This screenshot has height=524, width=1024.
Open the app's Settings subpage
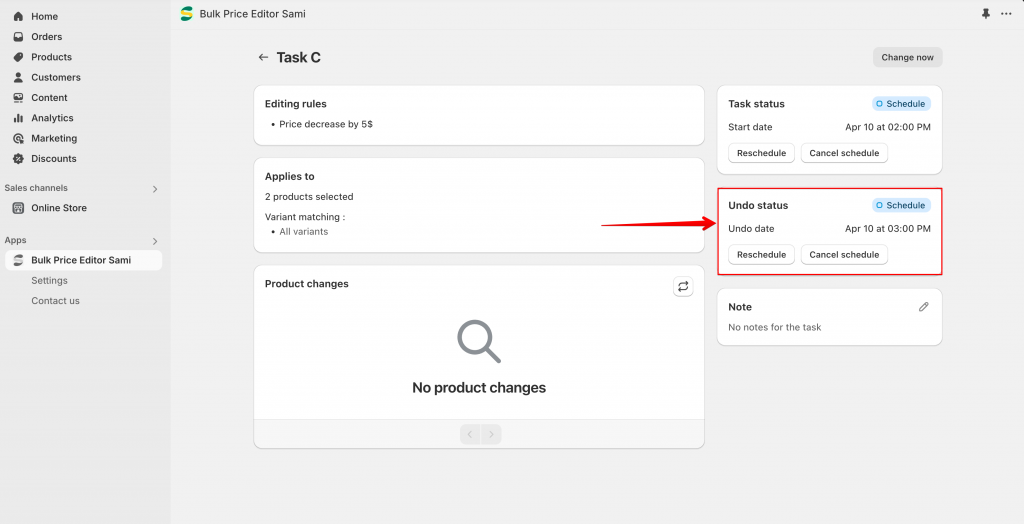point(50,280)
